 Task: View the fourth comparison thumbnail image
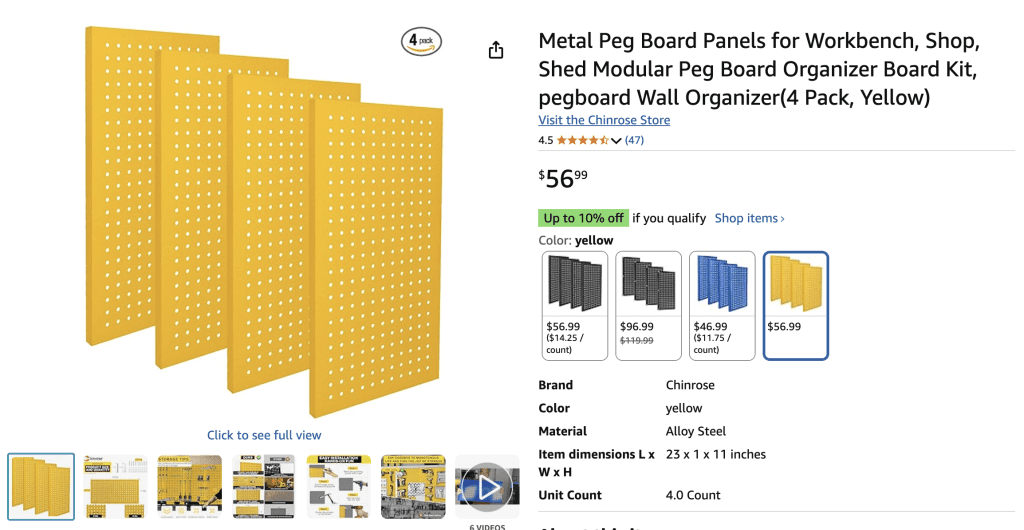(x=264, y=487)
